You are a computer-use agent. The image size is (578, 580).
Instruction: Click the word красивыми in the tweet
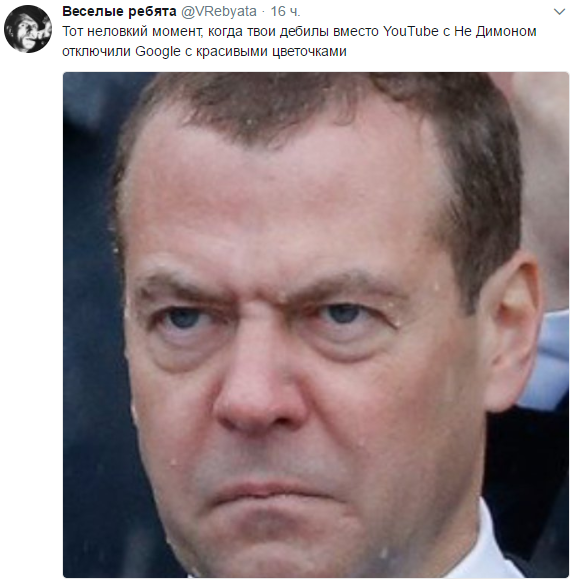231,52
